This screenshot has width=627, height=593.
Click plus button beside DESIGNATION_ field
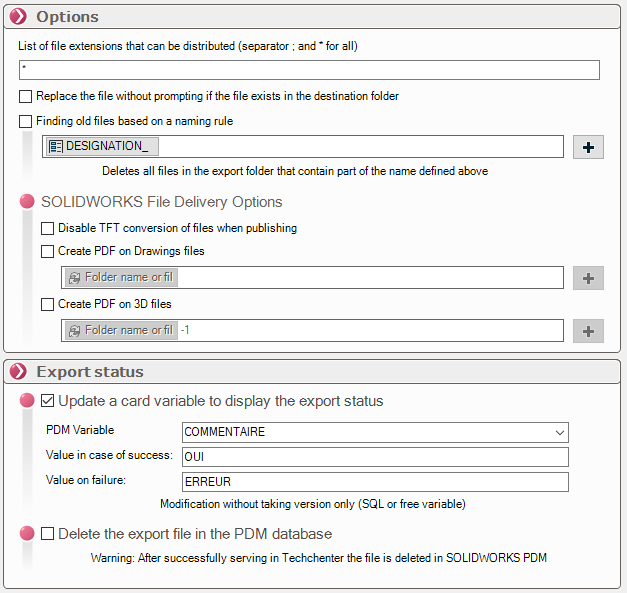tap(588, 147)
